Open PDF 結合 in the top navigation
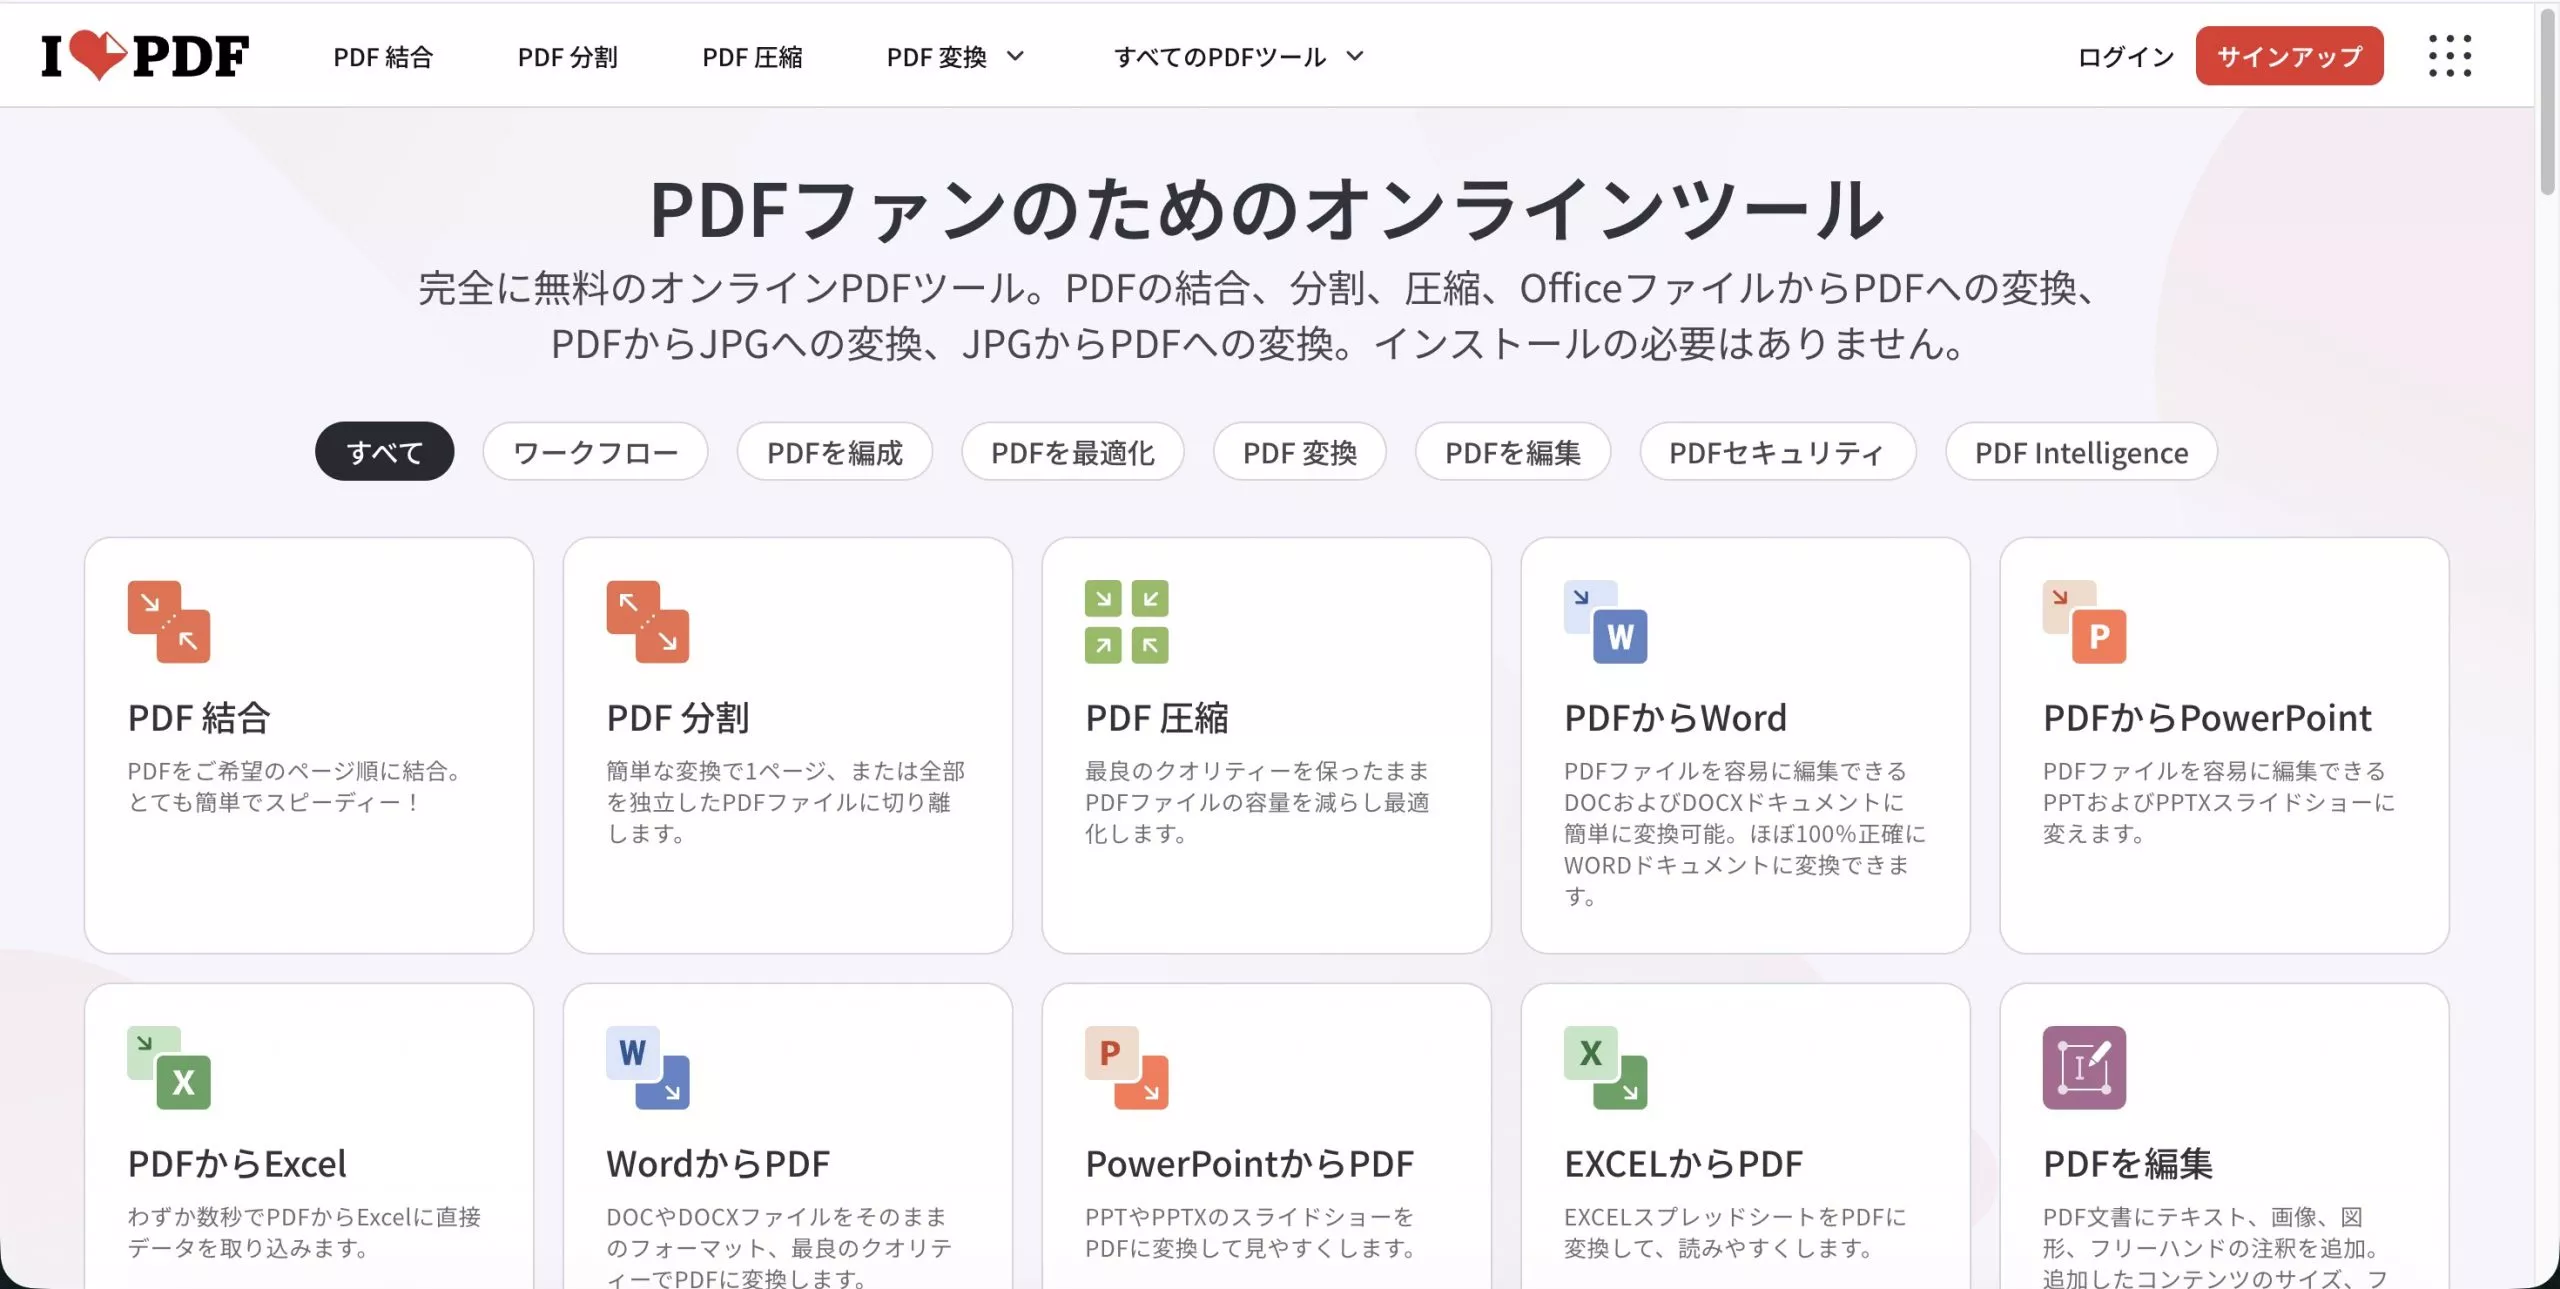This screenshot has width=2560, height=1289. click(x=383, y=57)
